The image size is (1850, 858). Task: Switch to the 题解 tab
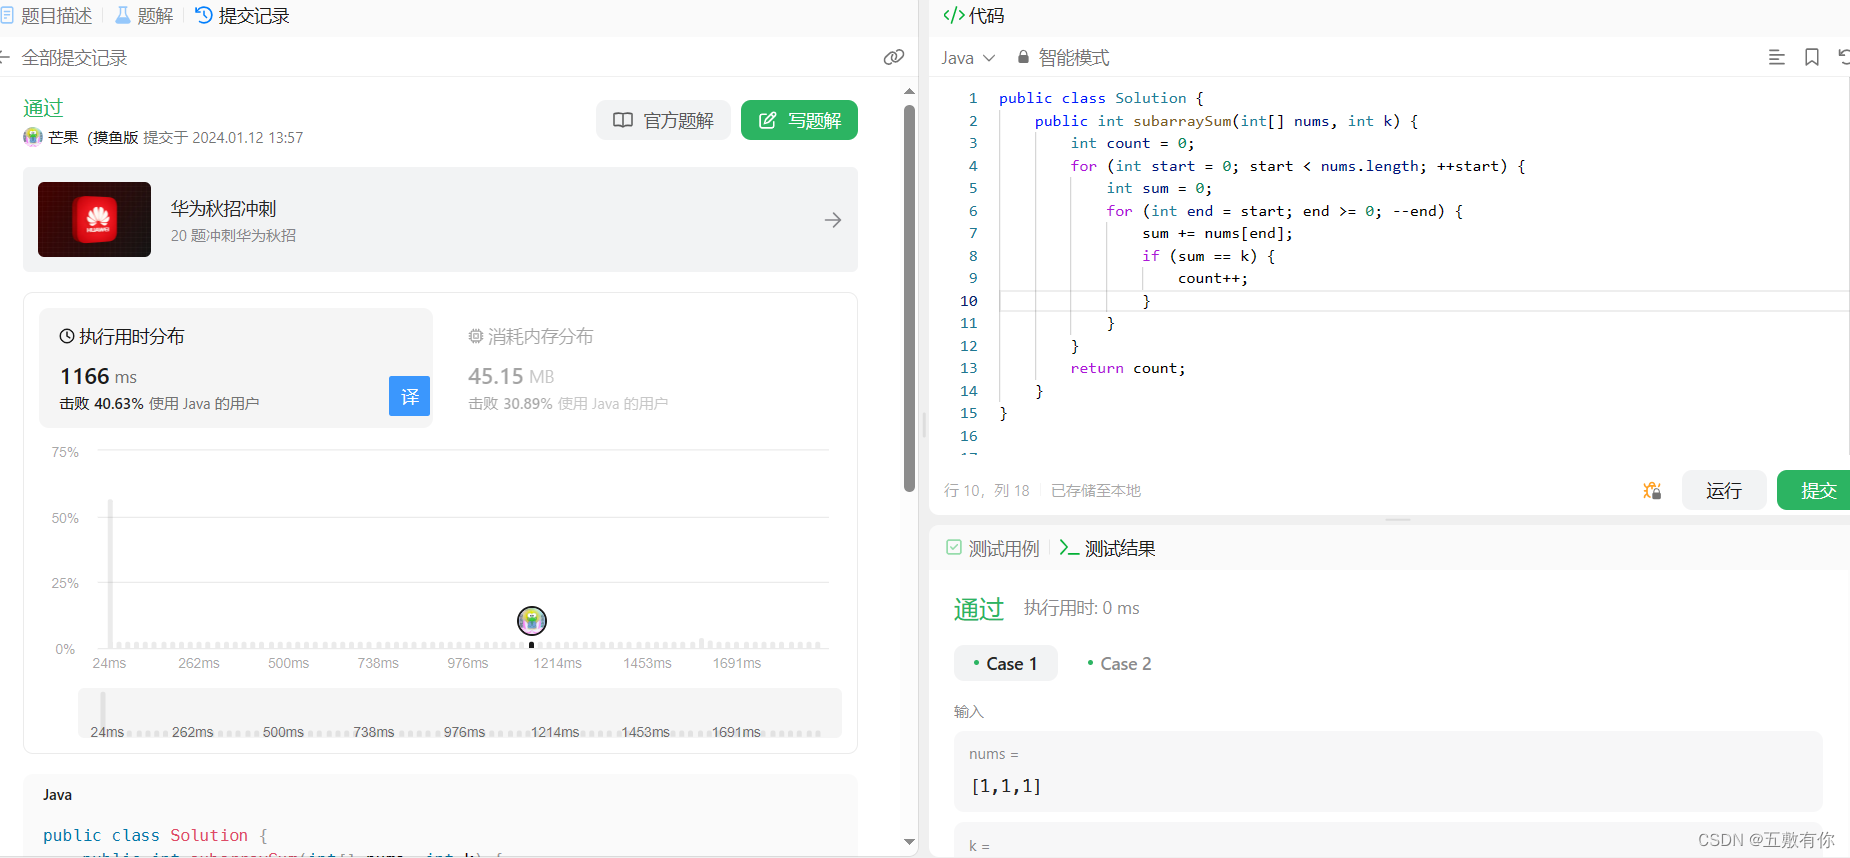click(144, 16)
